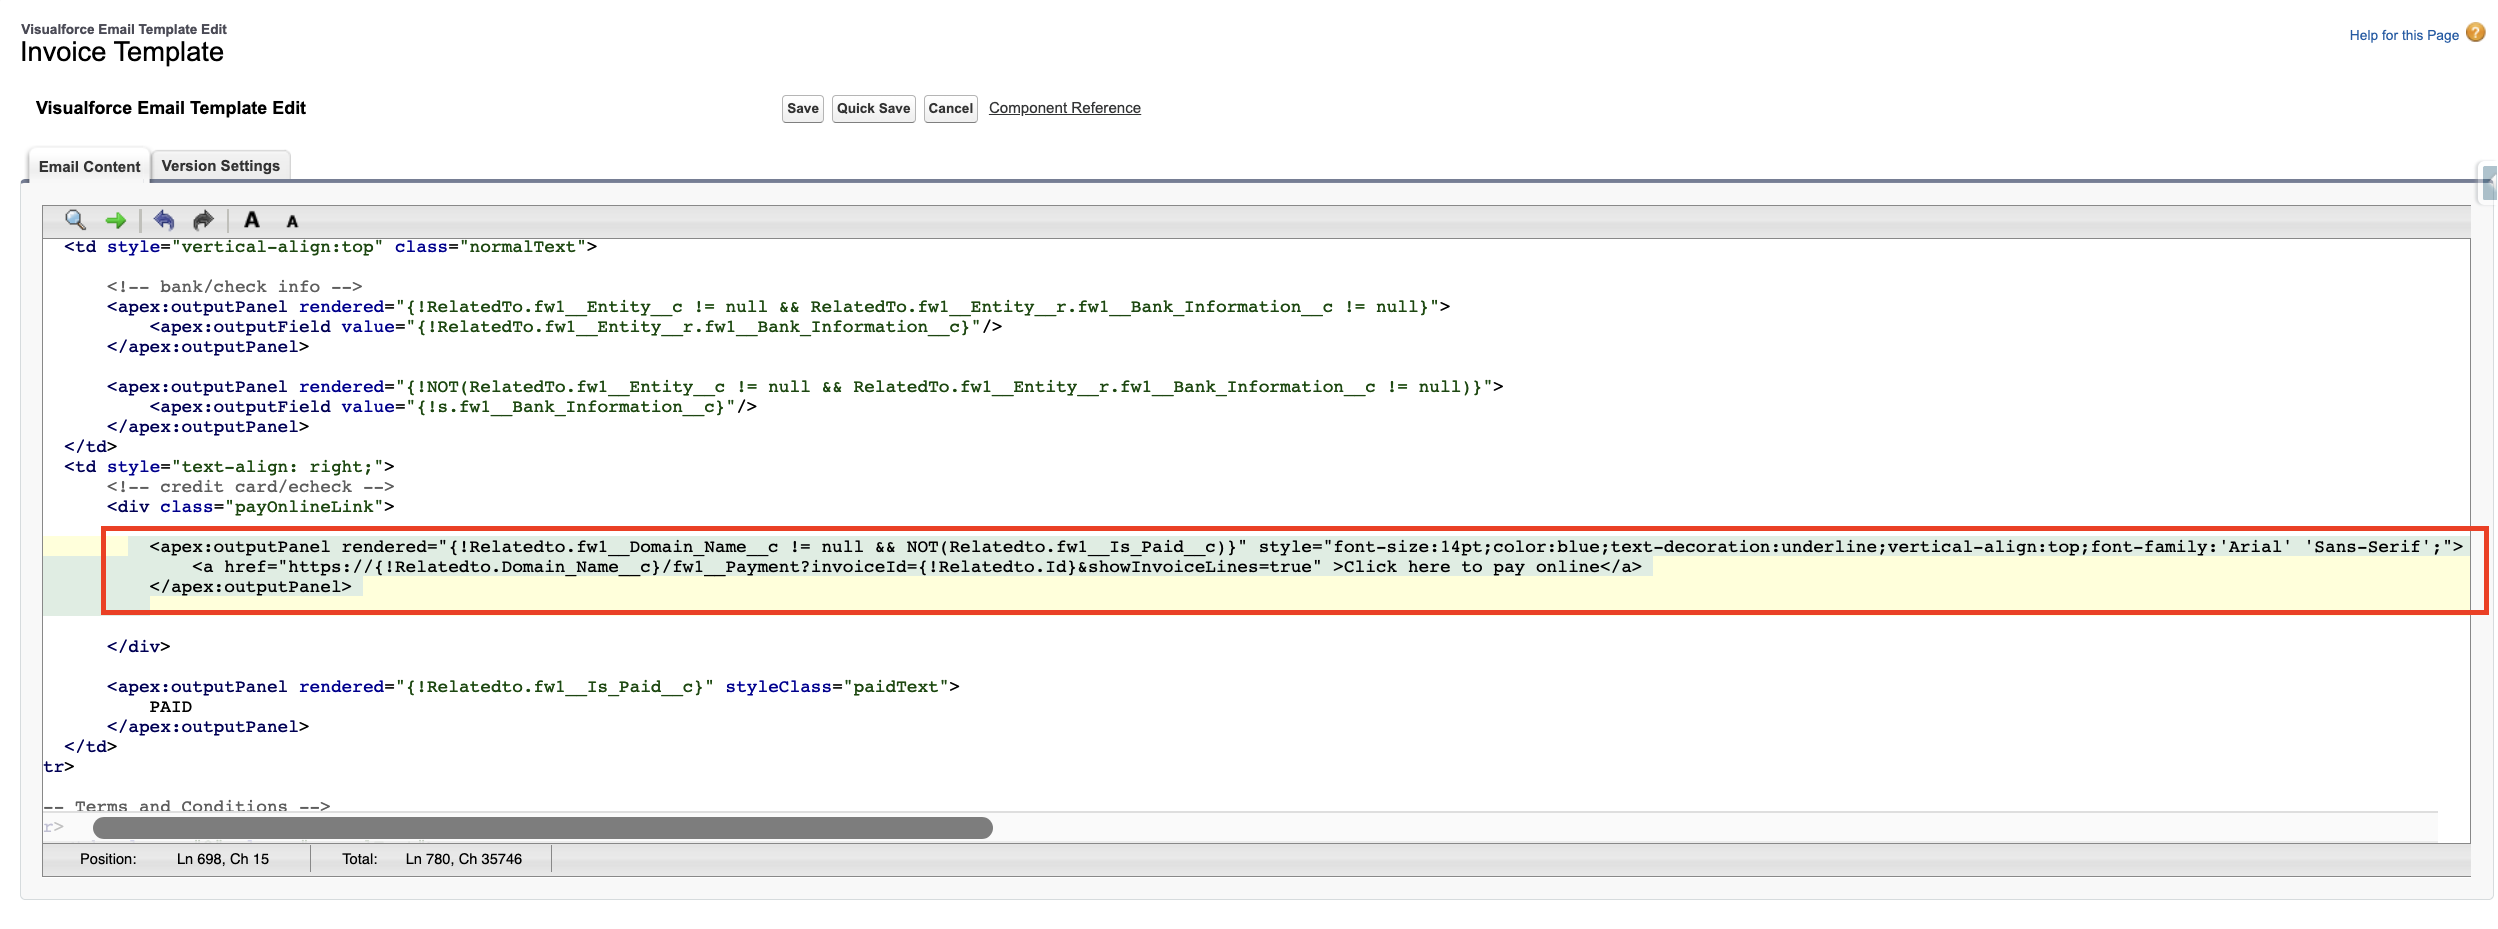
Task: Click the 'Invoice Template' page title
Action: pyautogui.click(x=122, y=52)
